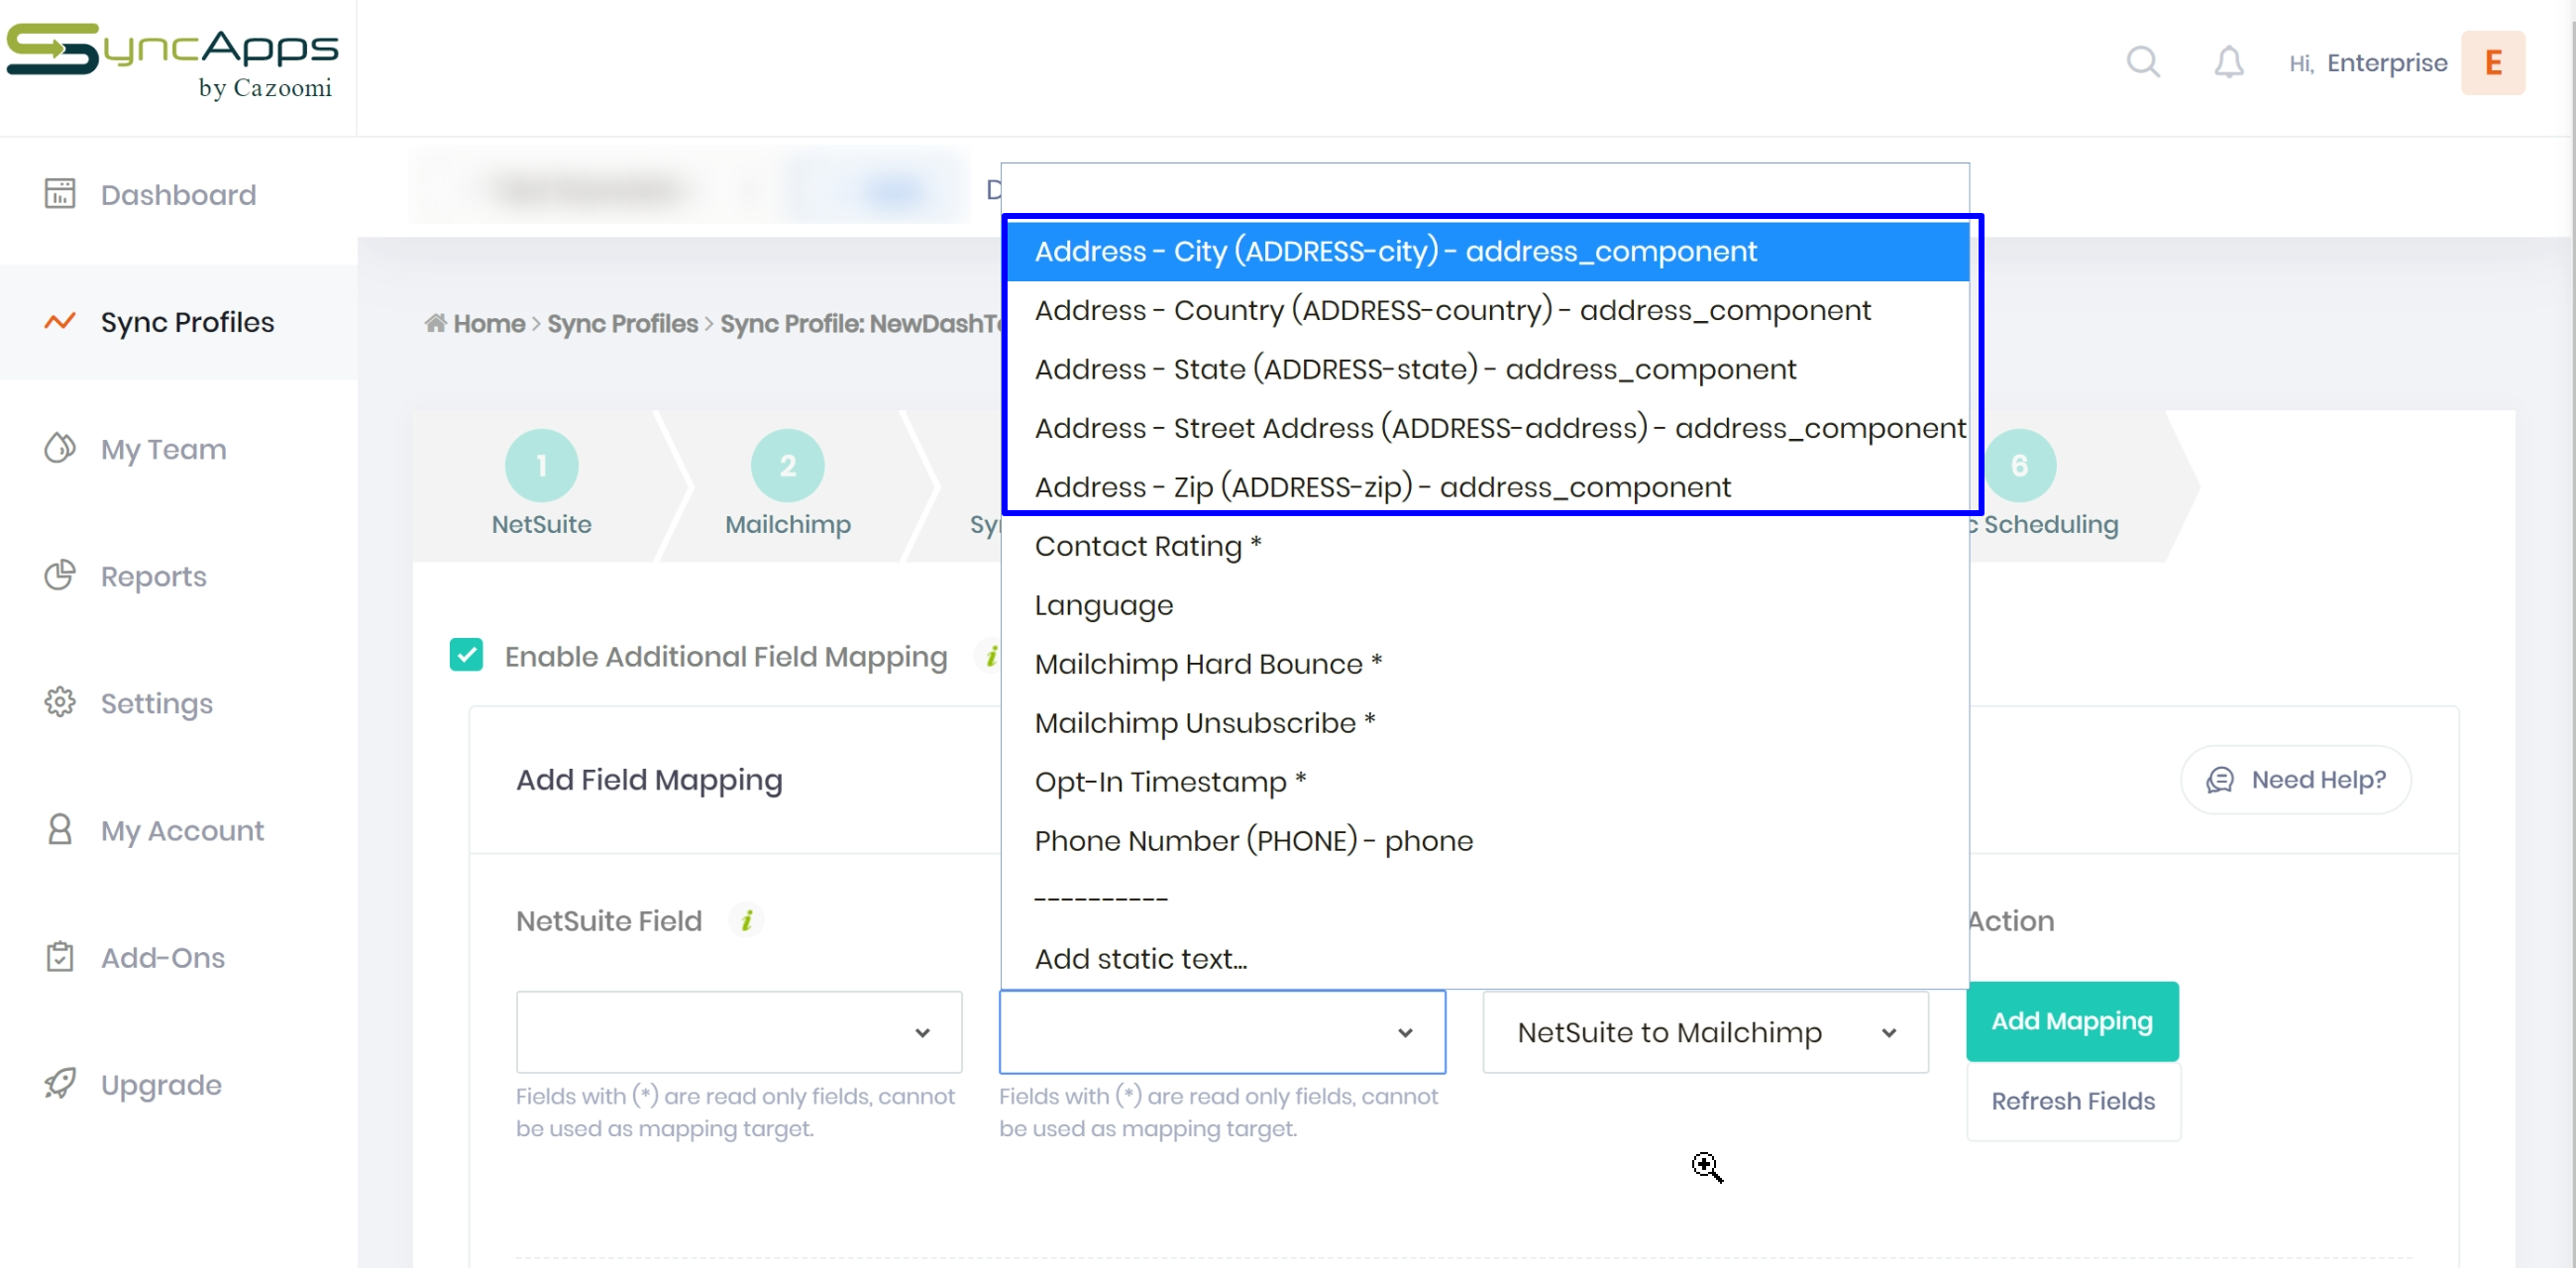The width and height of the screenshot is (2576, 1268).
Task: Click the Add Mapping button
Action: coord(2072,1021)
